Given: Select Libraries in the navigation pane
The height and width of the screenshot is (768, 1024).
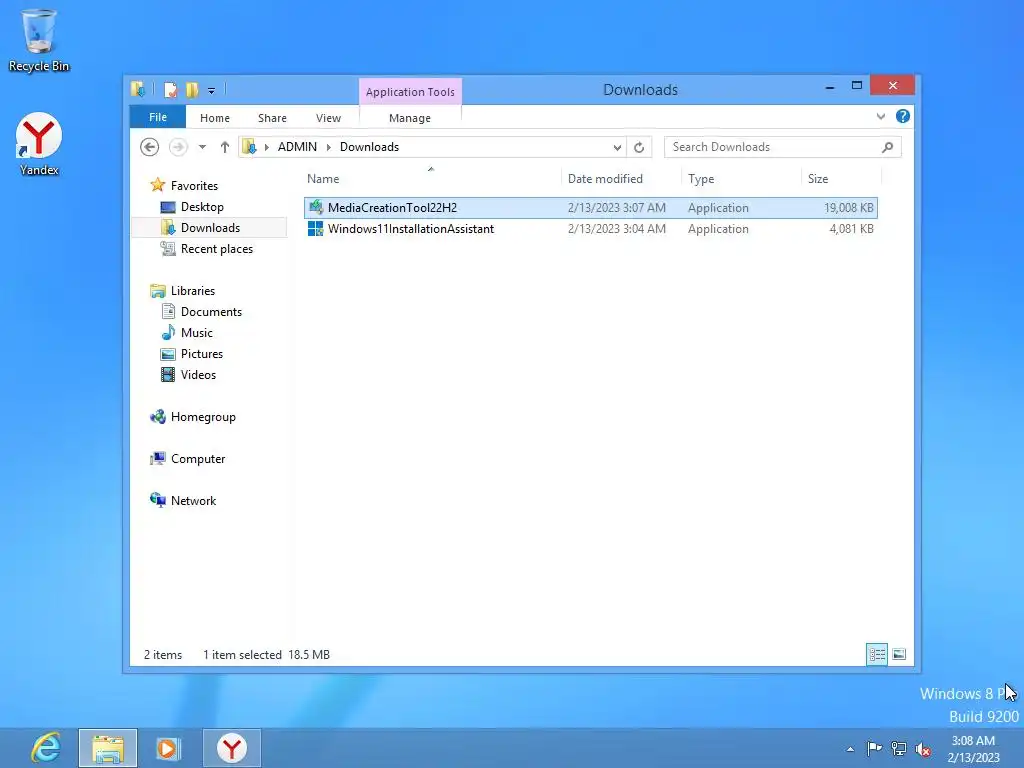Looking at the screenshot, I should [x=193, y=291].
